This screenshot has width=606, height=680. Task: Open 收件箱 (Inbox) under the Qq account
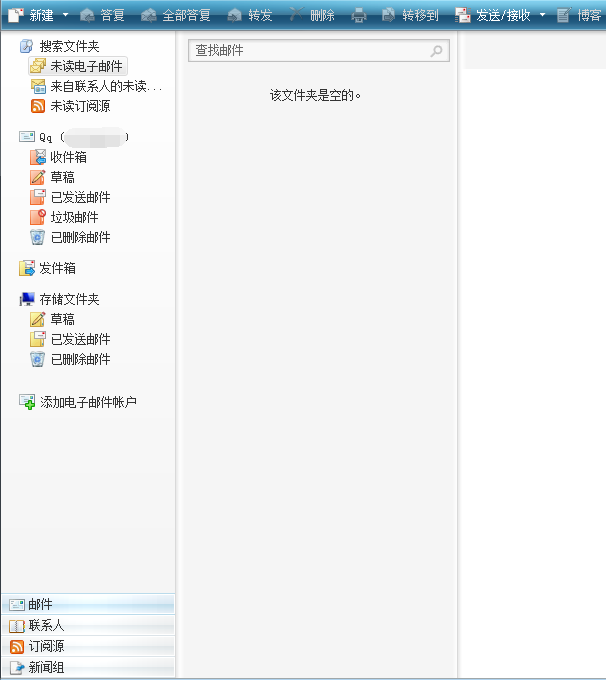click(68, 157)
